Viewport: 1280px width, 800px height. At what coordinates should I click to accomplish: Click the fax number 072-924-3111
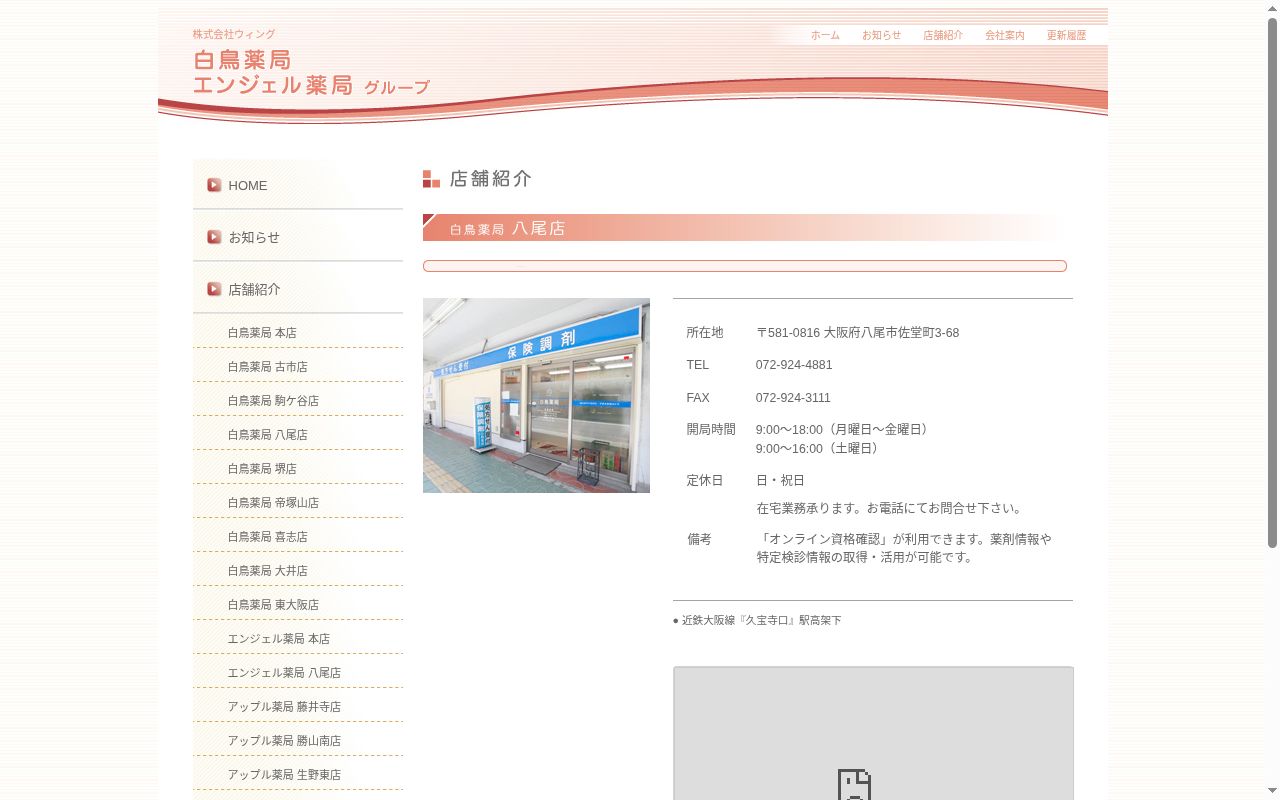pos(793,398)
